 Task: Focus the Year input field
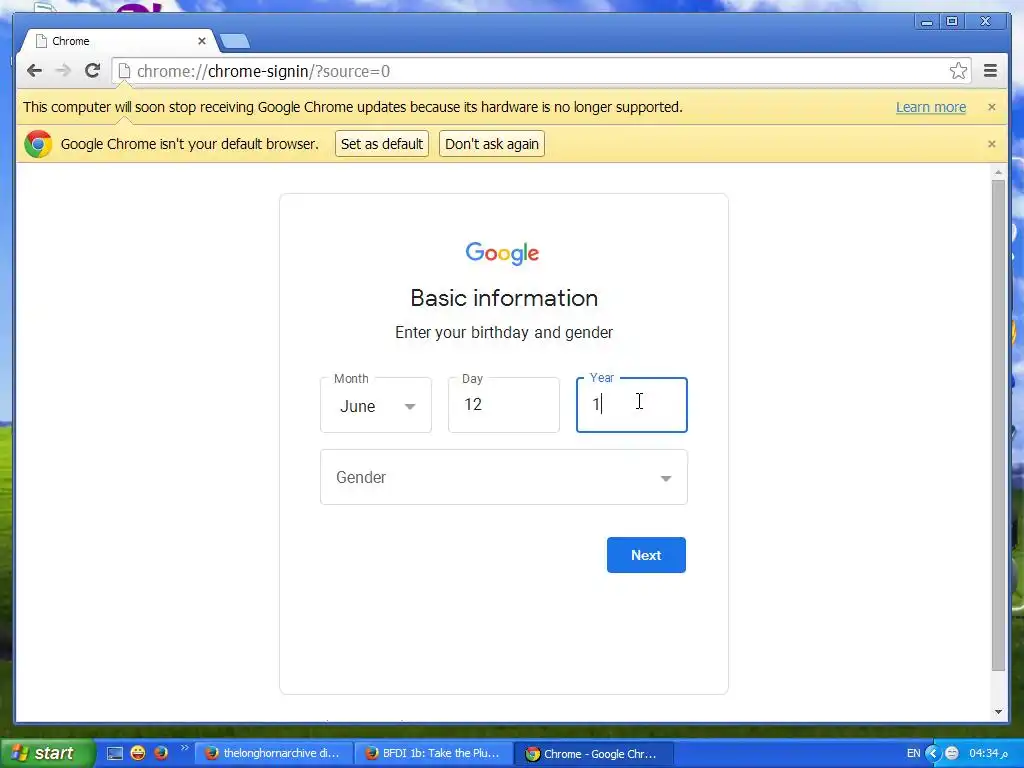[632, 405]
